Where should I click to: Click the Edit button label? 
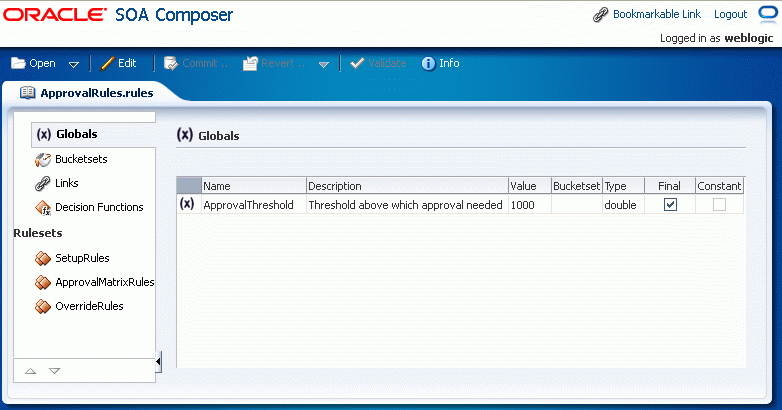[x=127, y=63]
